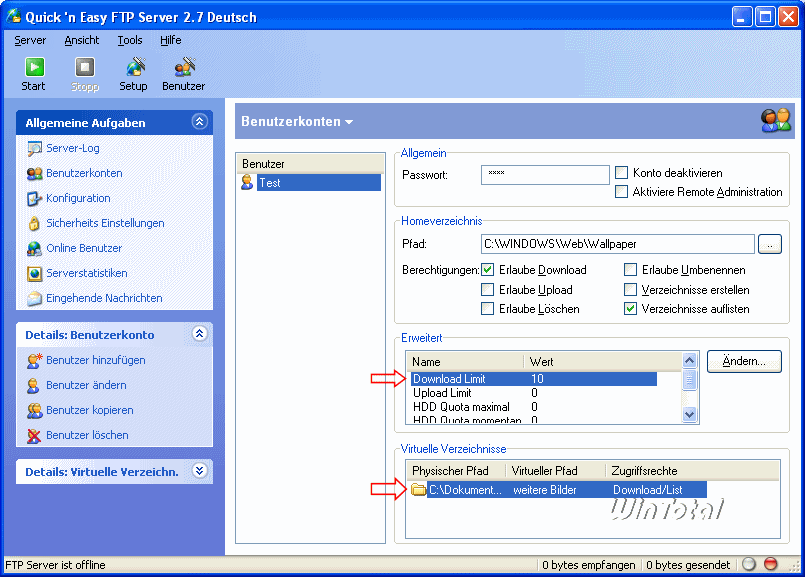Check Verzeichnisse erstellen permission

630,290
